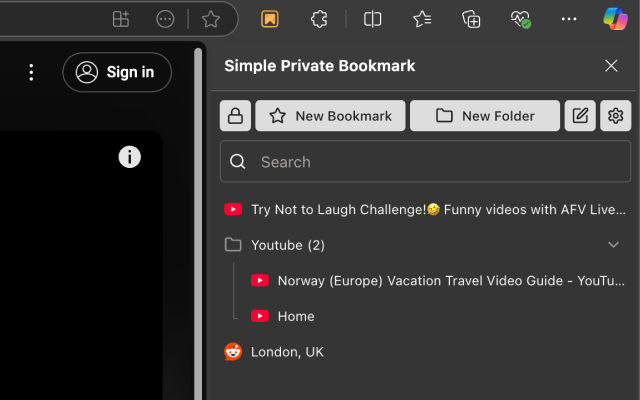Open the Copilot sidebar icon
Image resolution: width=640 pixels, height=400 pixels.
616,19
